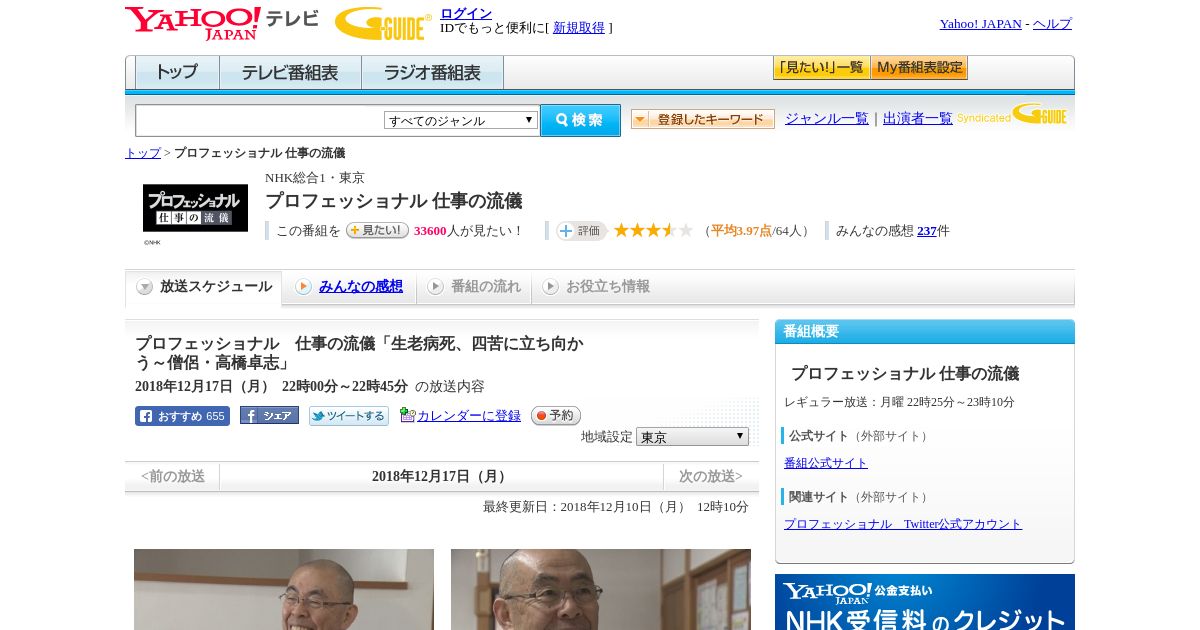Open the Yahoo! JAPAN link
Image resolution: width=1200 pixels, height=630 pixels.
click(x=981, y=24)
